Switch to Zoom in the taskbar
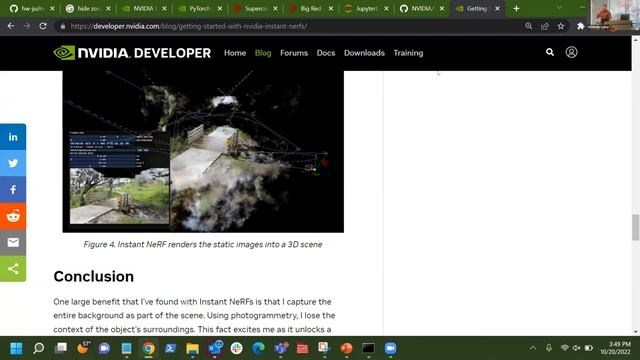 point(390,348)
